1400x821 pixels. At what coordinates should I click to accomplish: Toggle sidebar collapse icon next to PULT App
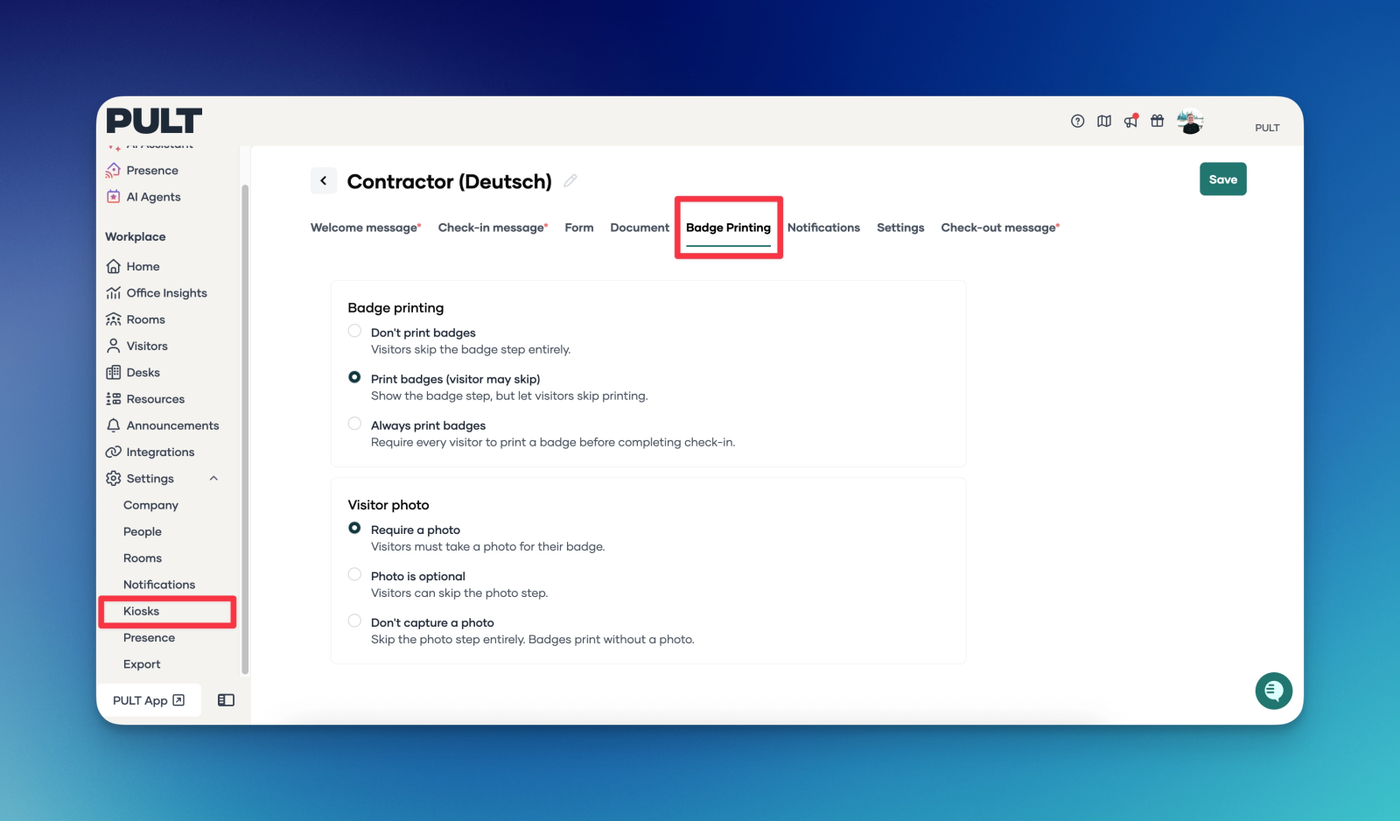point(226,701)
